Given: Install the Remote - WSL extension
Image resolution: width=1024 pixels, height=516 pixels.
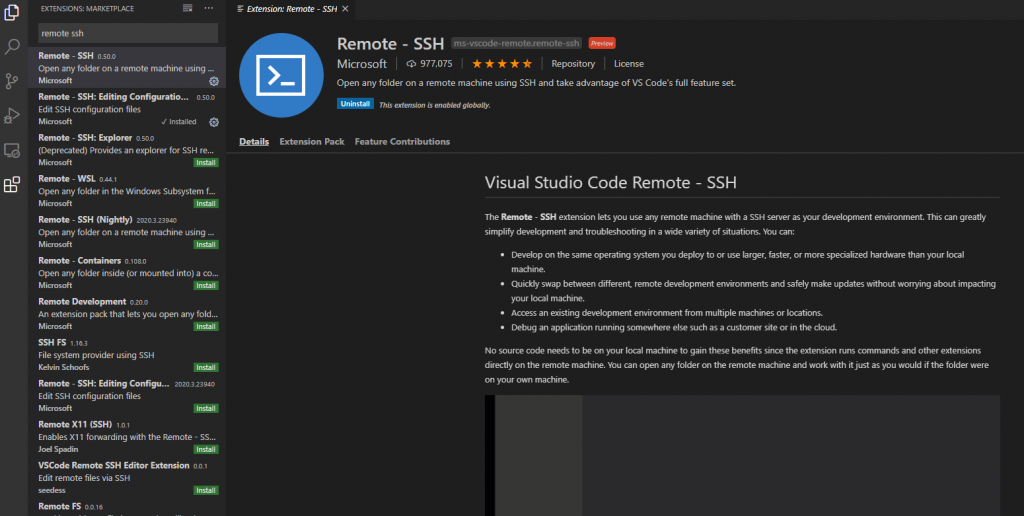Looking at the screenshot, I should (206, 204).
